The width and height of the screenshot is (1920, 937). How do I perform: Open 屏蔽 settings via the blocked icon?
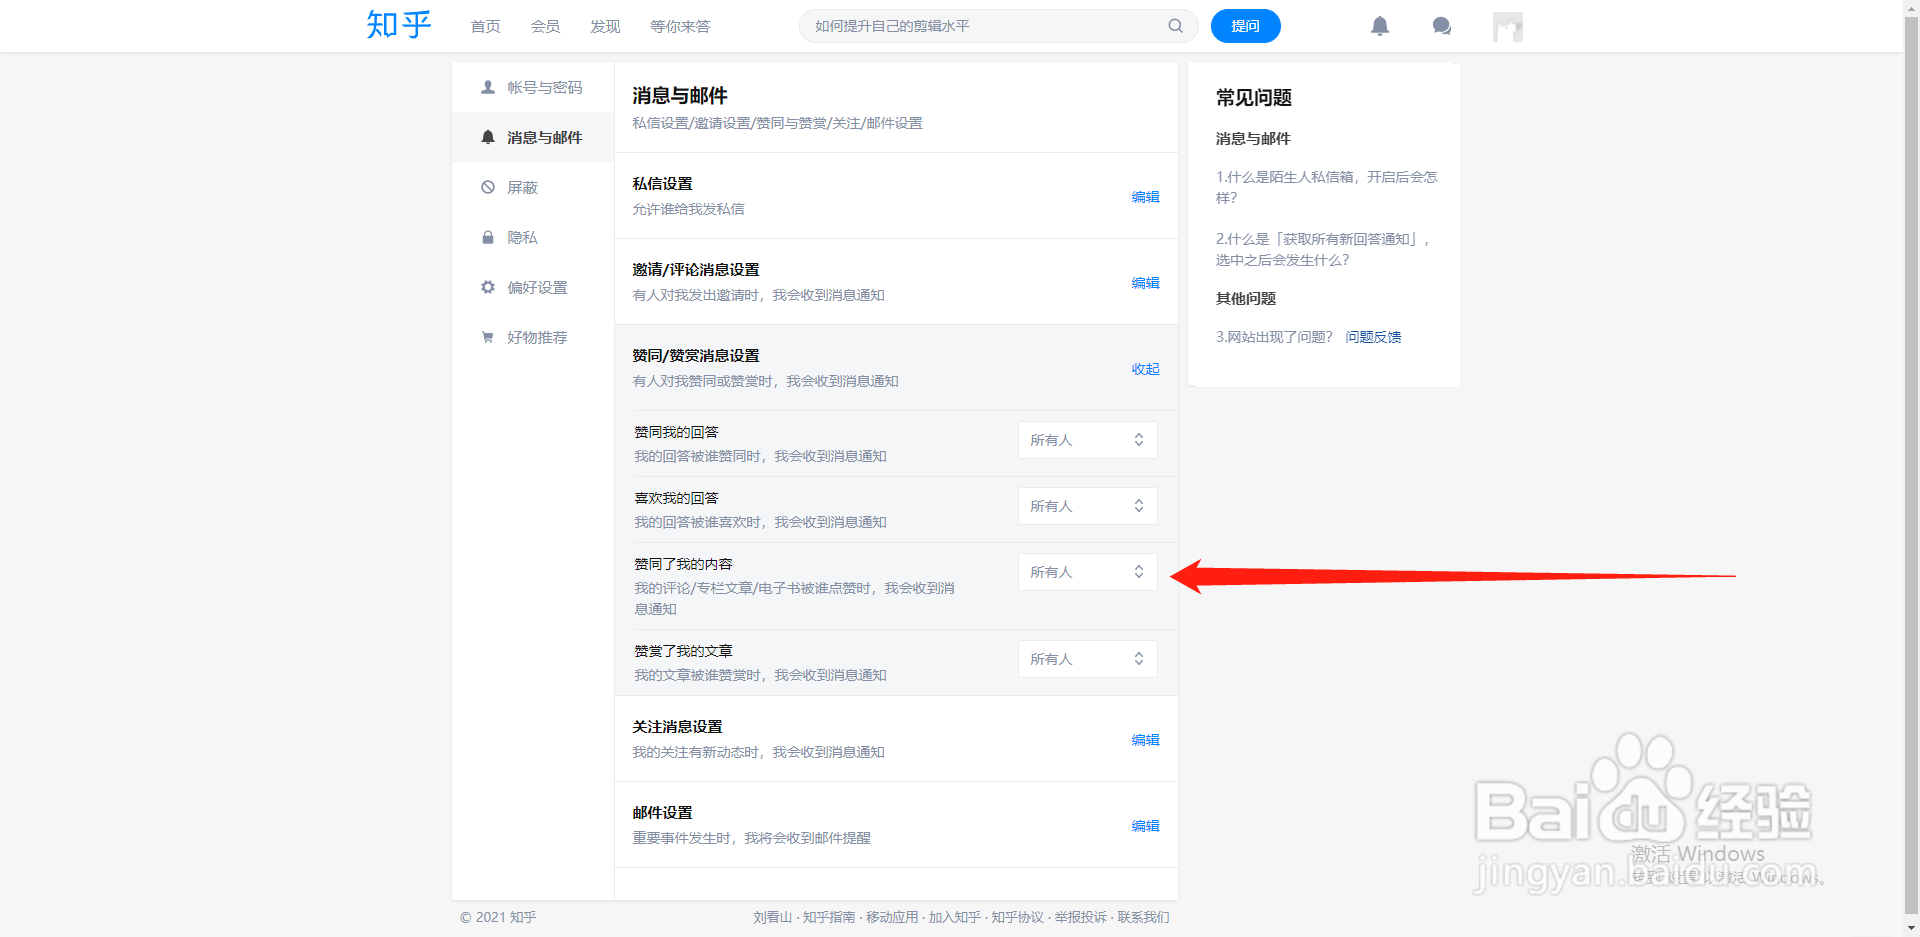click(487, 187)
